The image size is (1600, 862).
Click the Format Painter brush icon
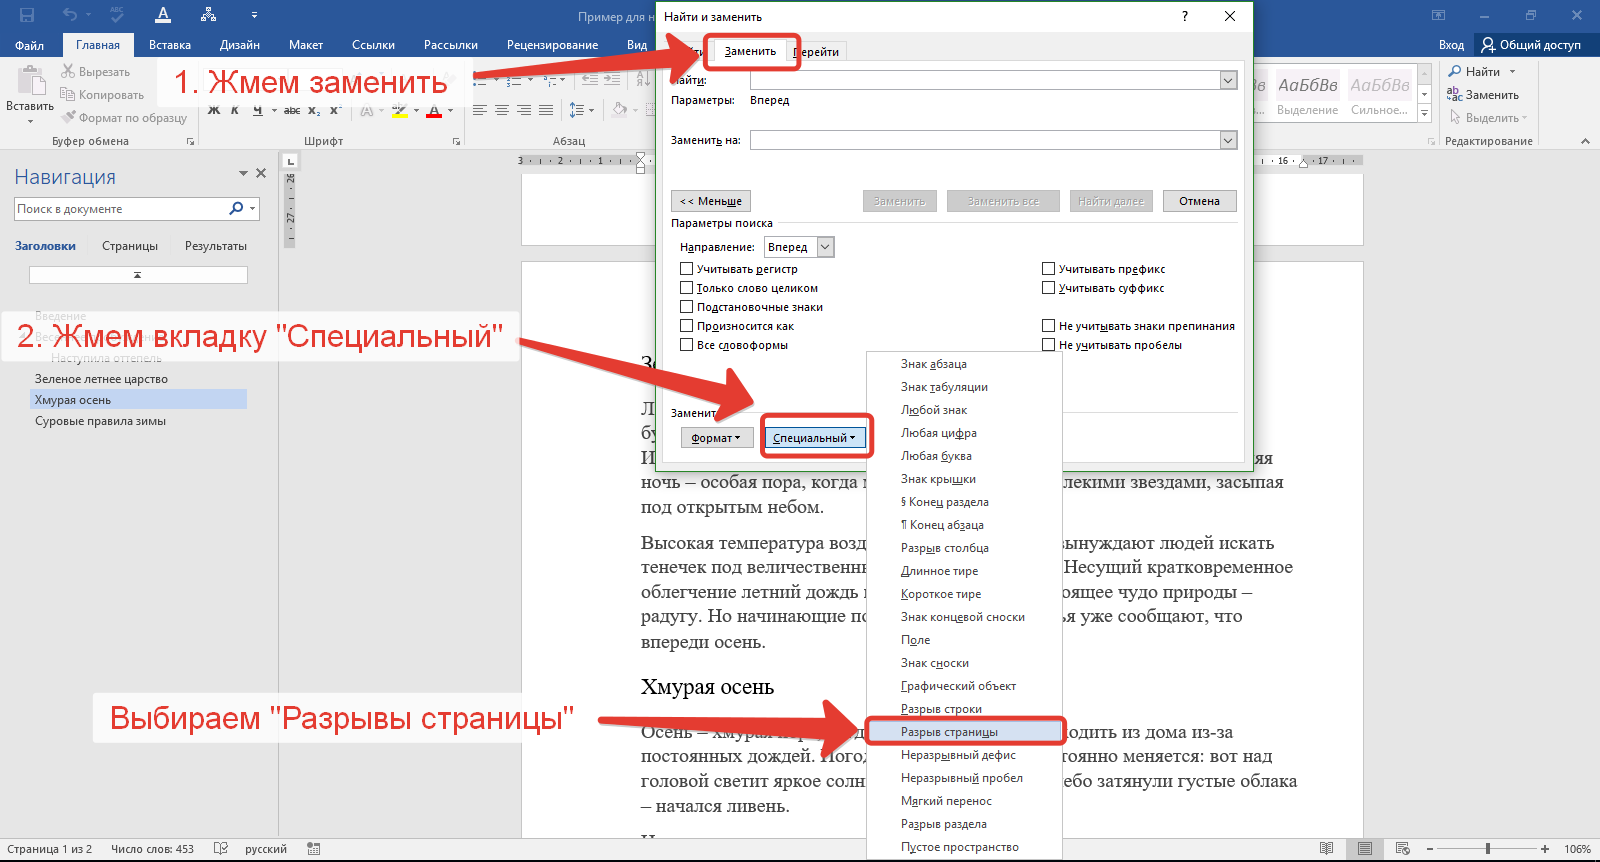click(68, 117)
